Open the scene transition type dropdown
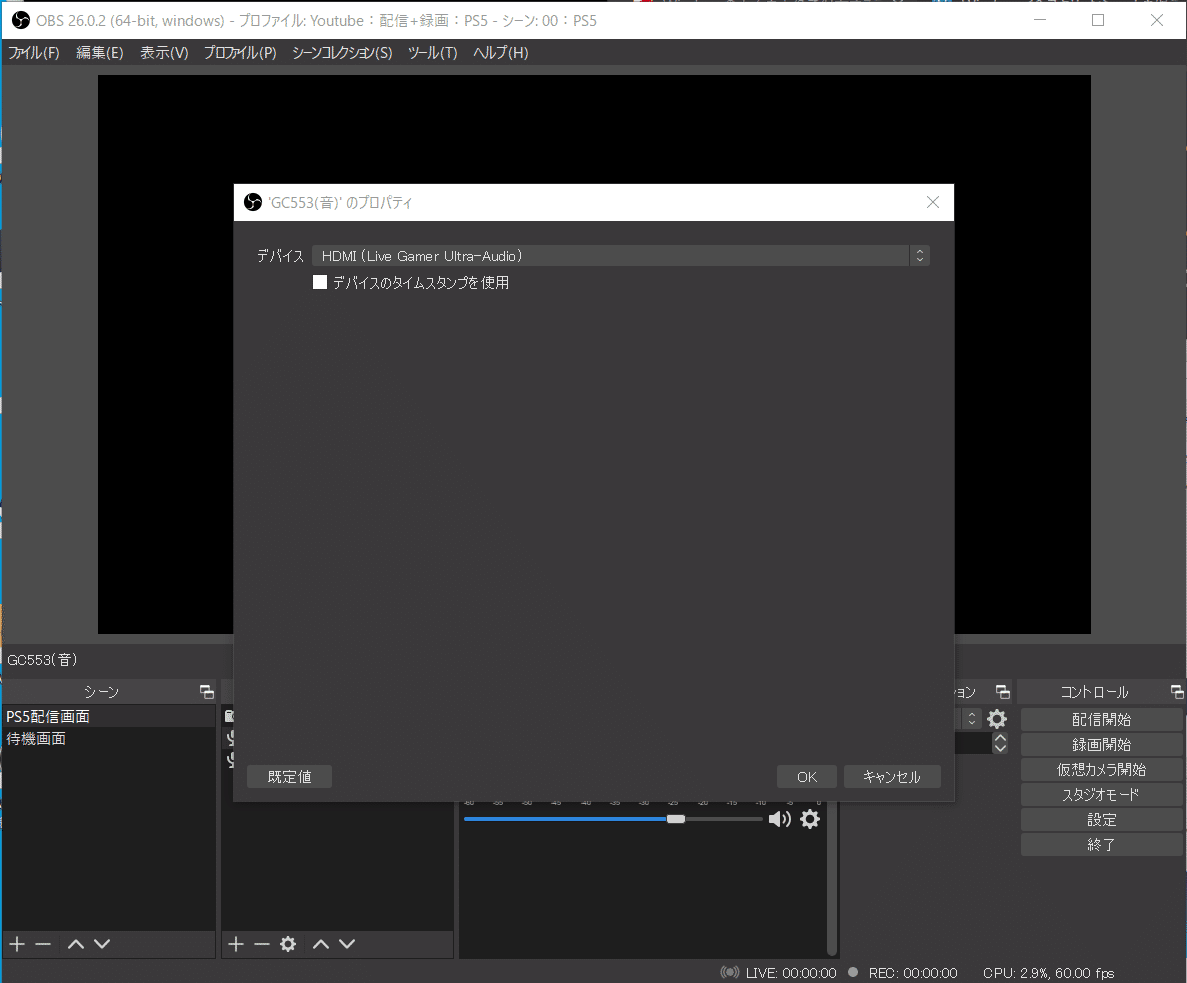The height and width of the screenshot is (983, 1187). [971, 719]
